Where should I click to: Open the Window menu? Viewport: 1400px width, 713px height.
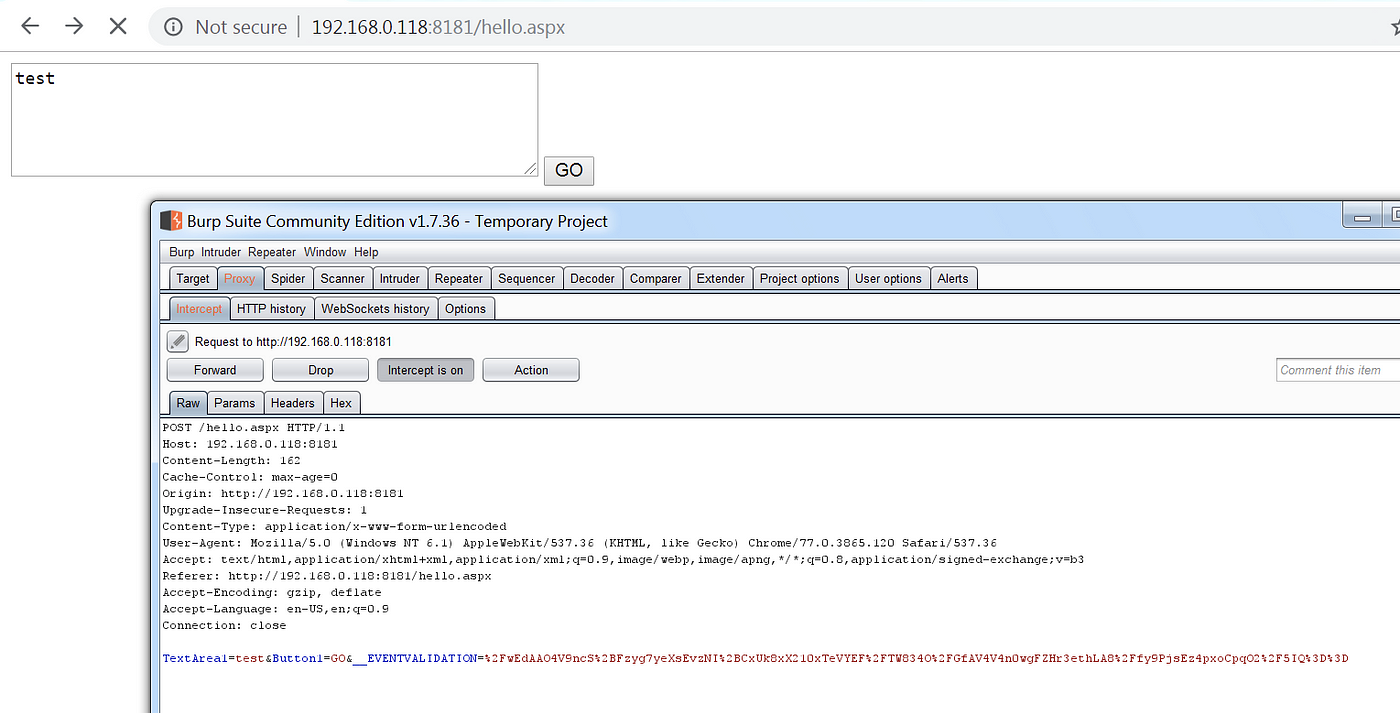click(x=325, y=252)
